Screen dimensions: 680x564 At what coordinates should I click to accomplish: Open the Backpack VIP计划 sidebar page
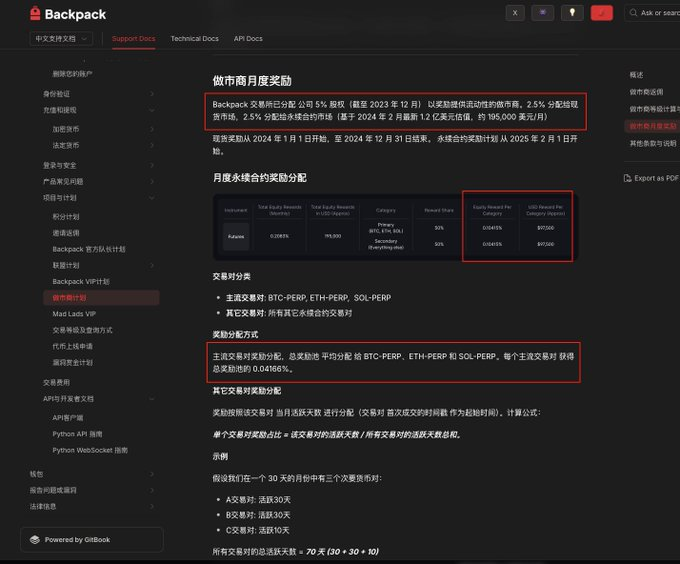(81, 282)
